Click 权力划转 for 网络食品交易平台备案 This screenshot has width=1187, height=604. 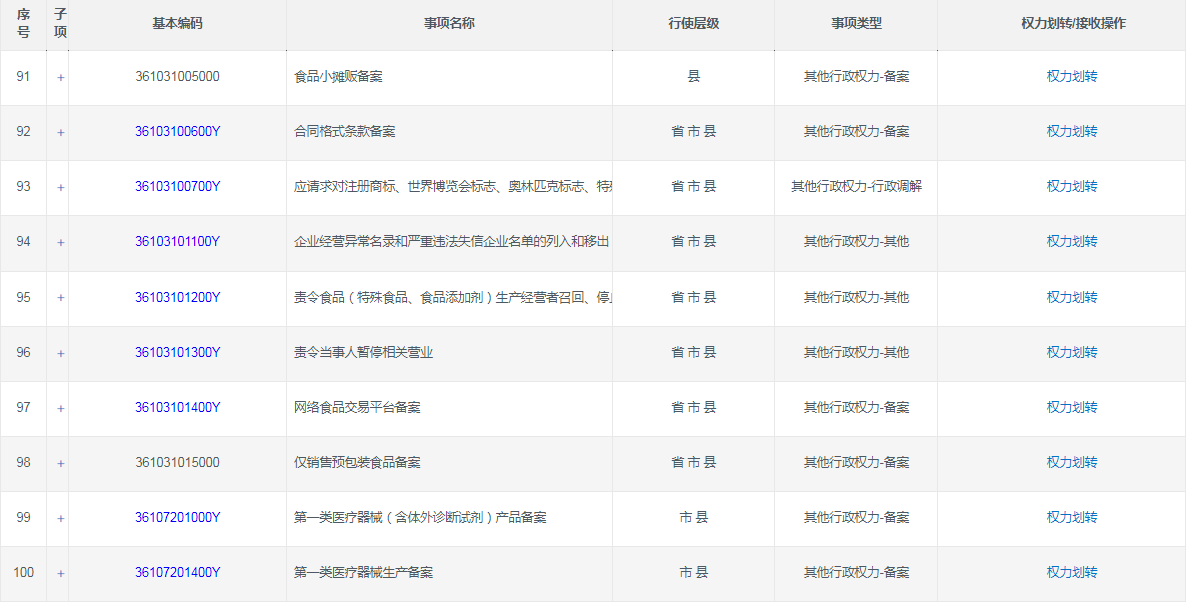(1072, 408)
